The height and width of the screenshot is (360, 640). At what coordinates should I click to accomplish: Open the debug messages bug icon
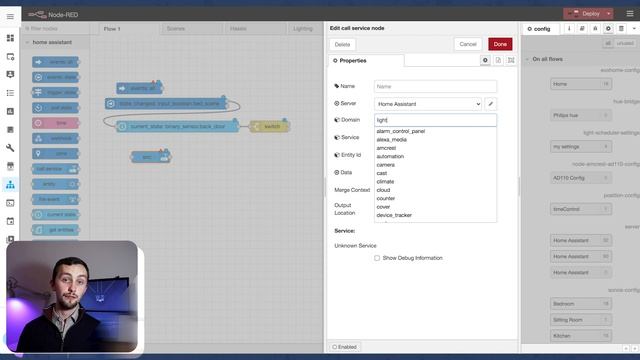point(595,29)
